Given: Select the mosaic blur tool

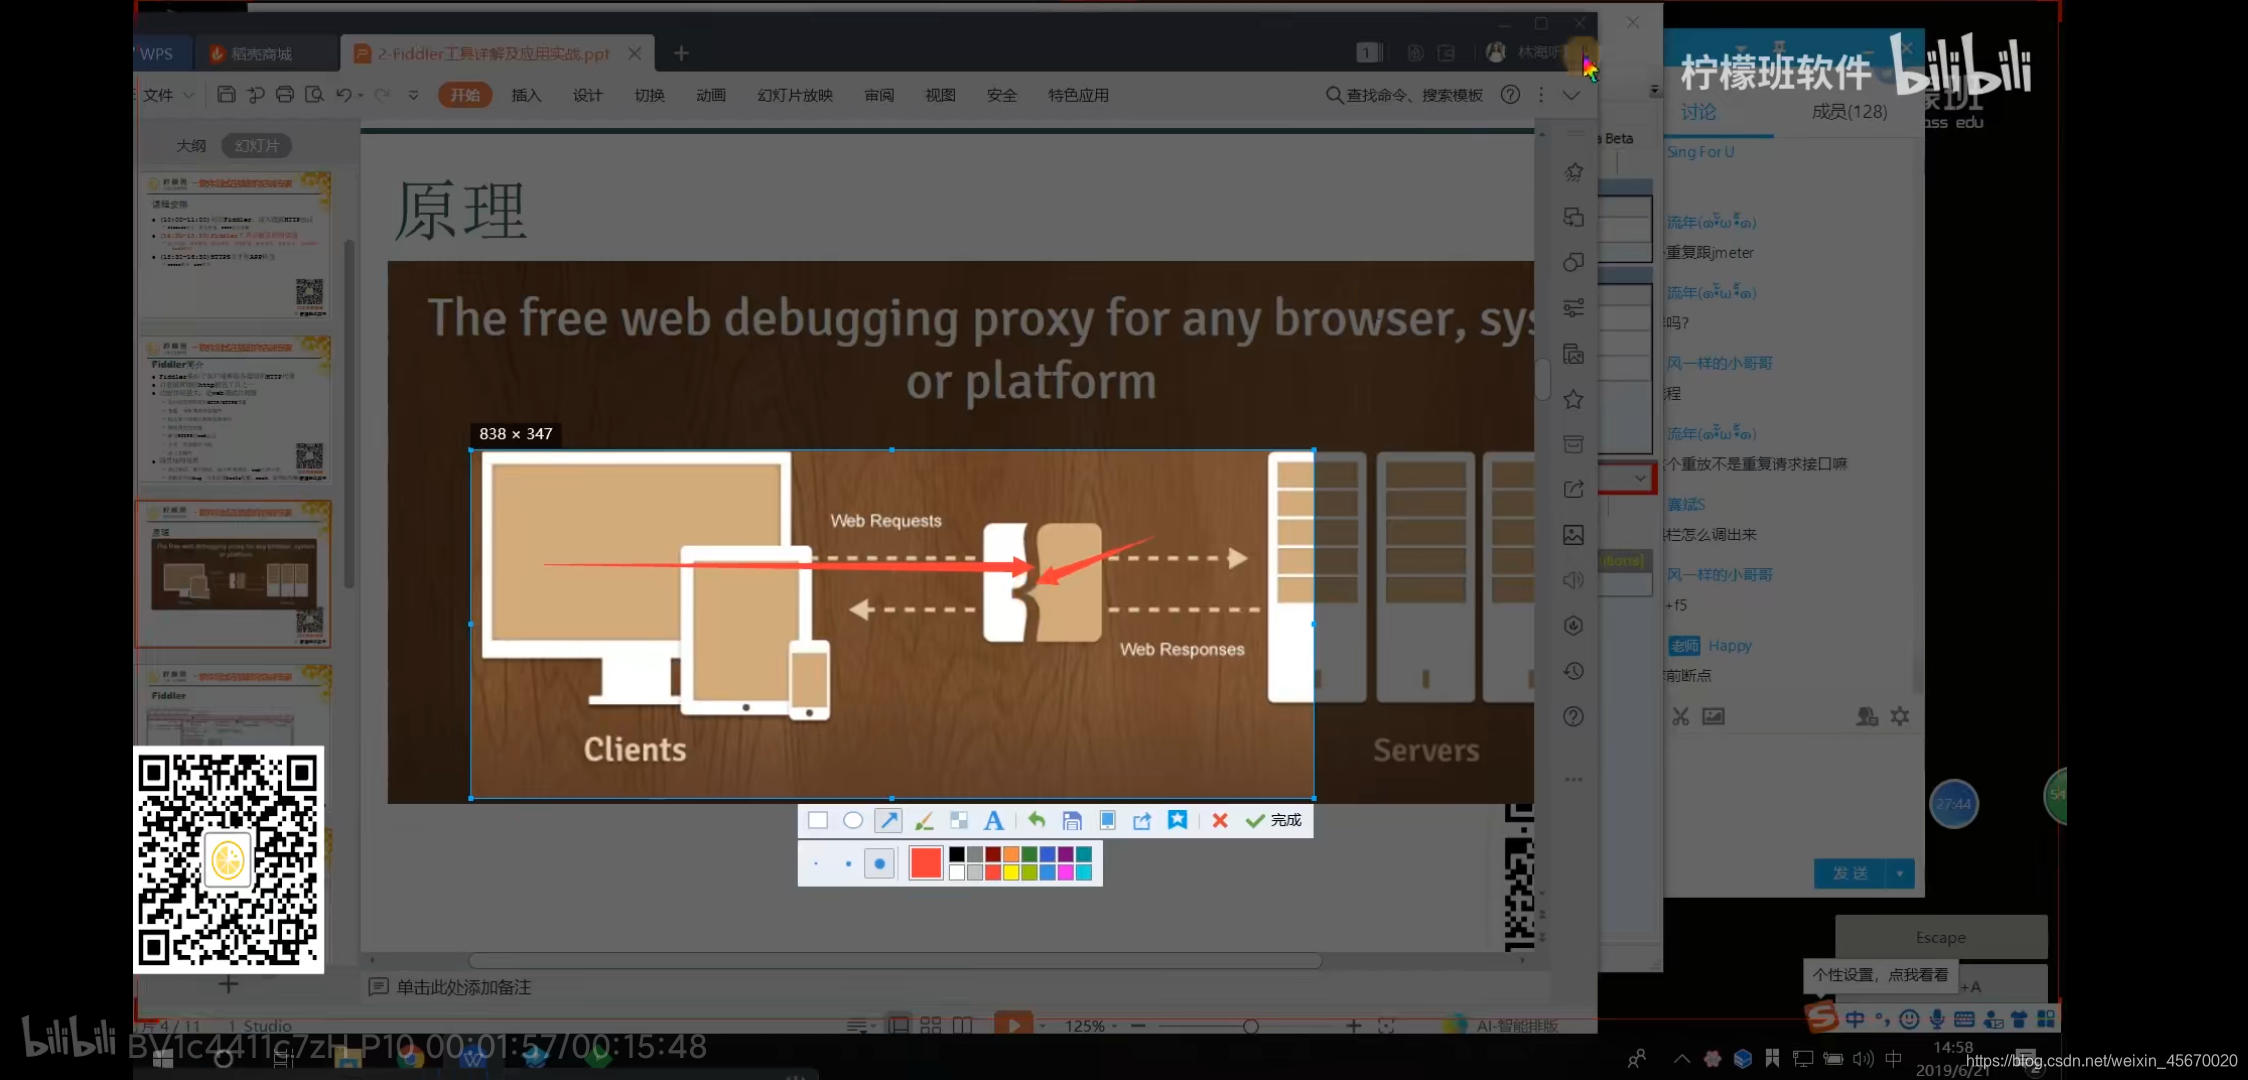Looking at the screenshot, I should 959,821.
